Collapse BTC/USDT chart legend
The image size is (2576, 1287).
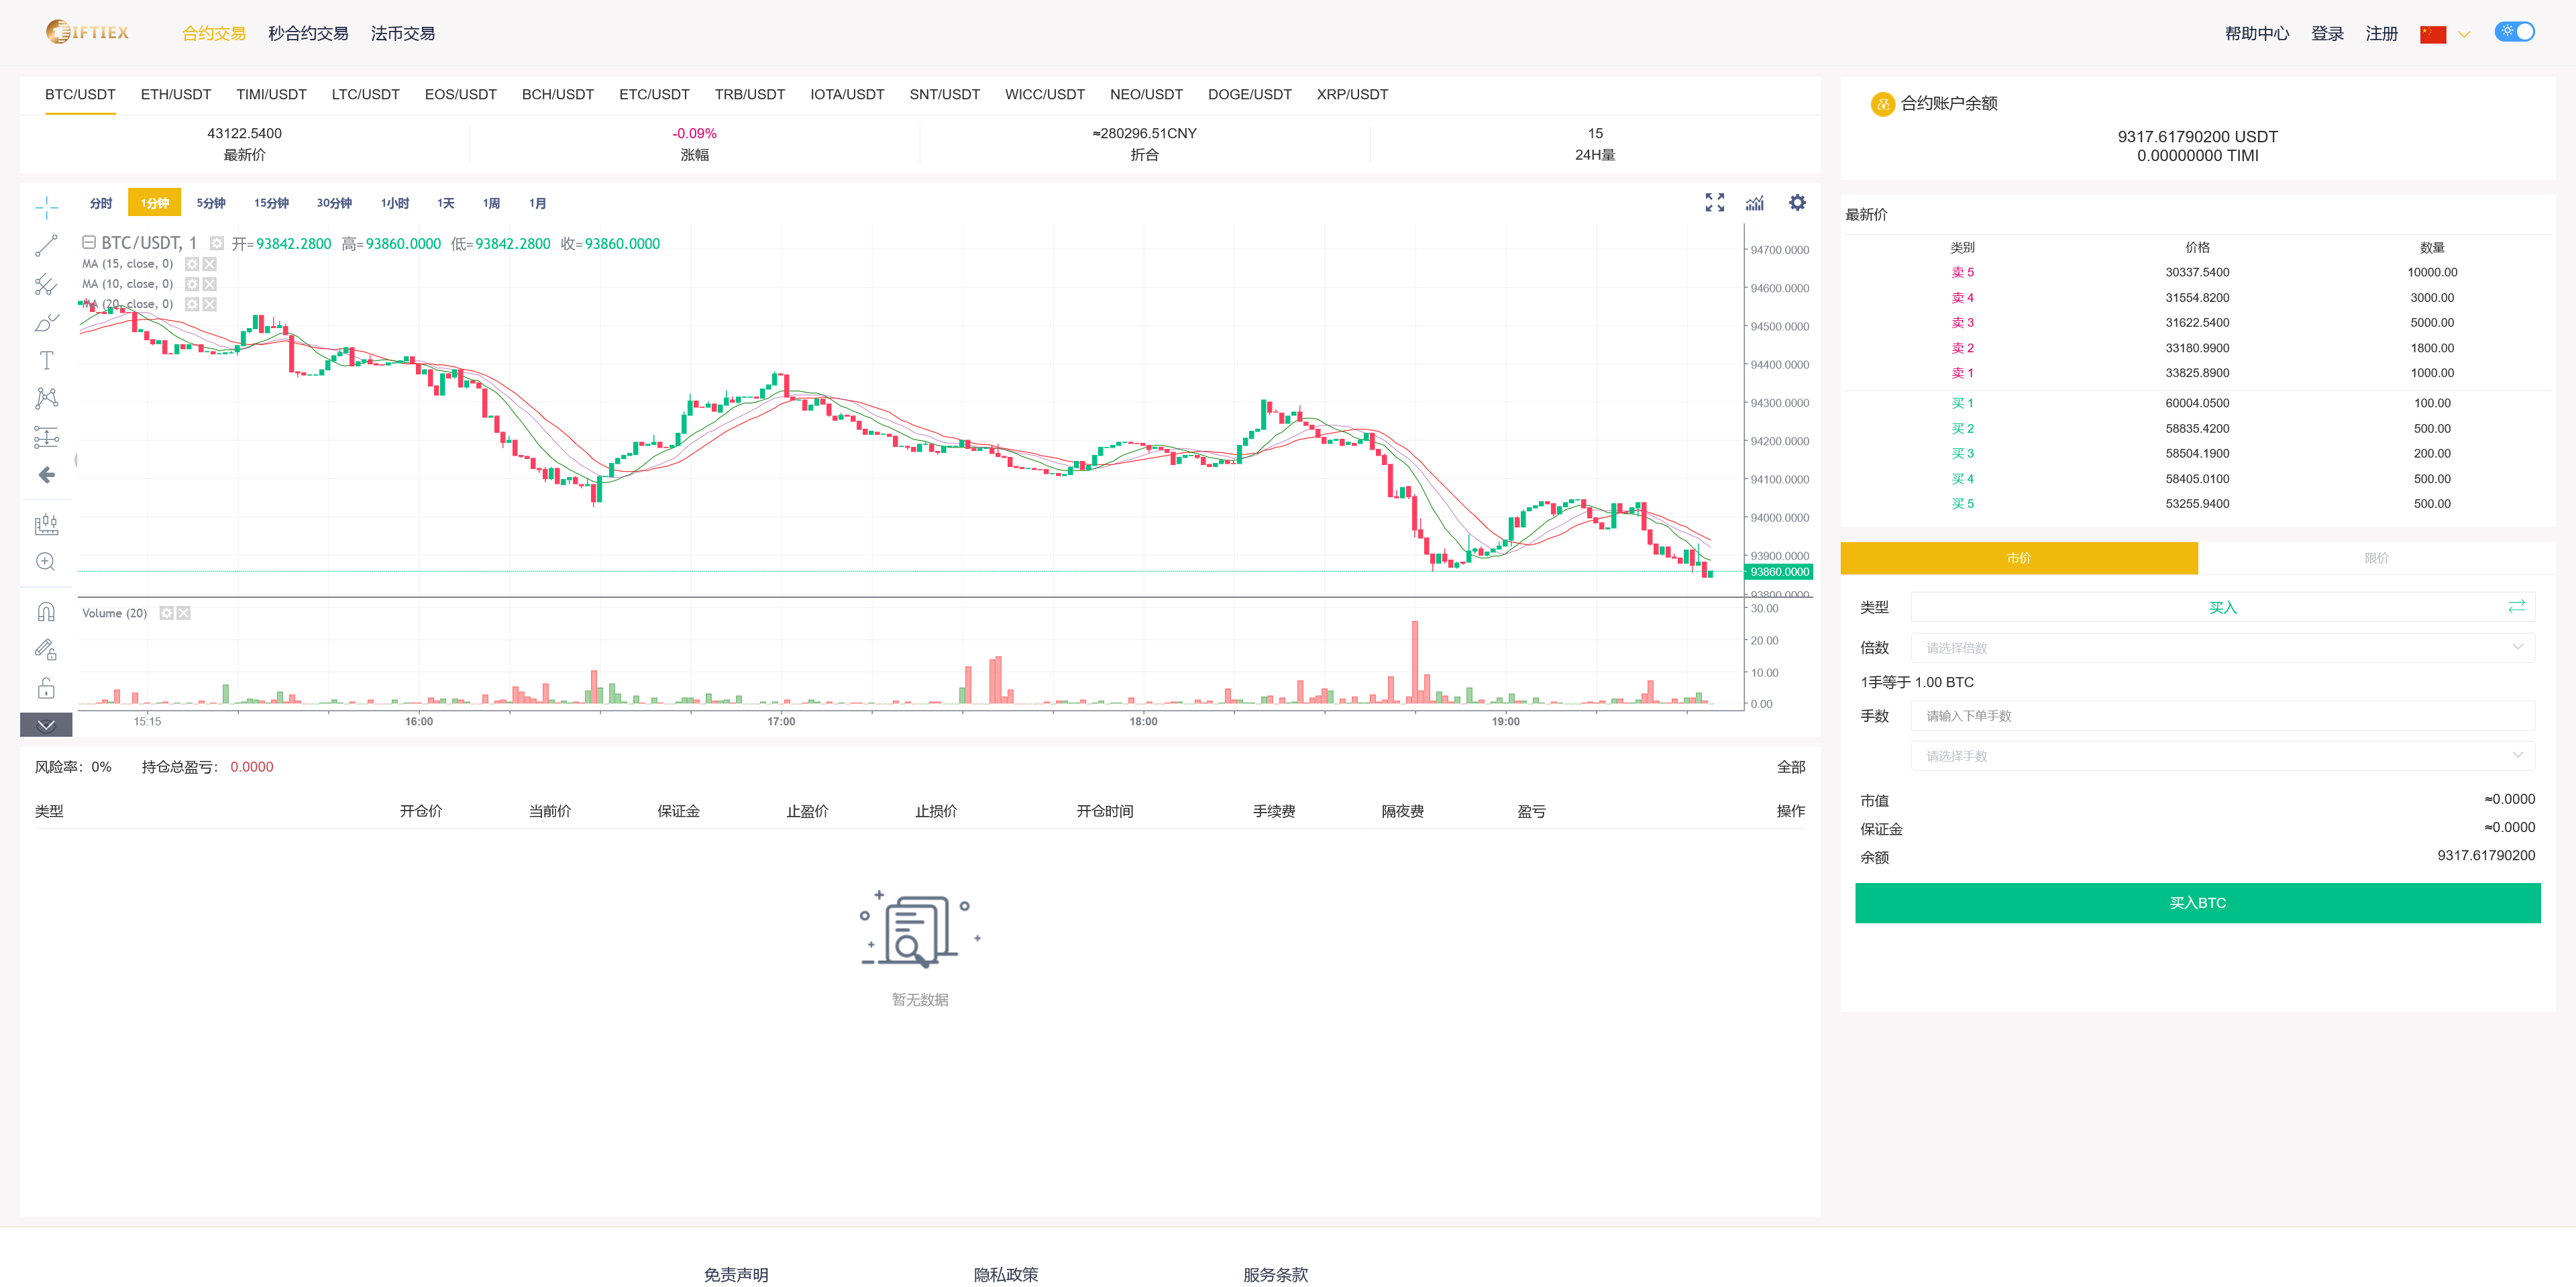tap(89, 243)
